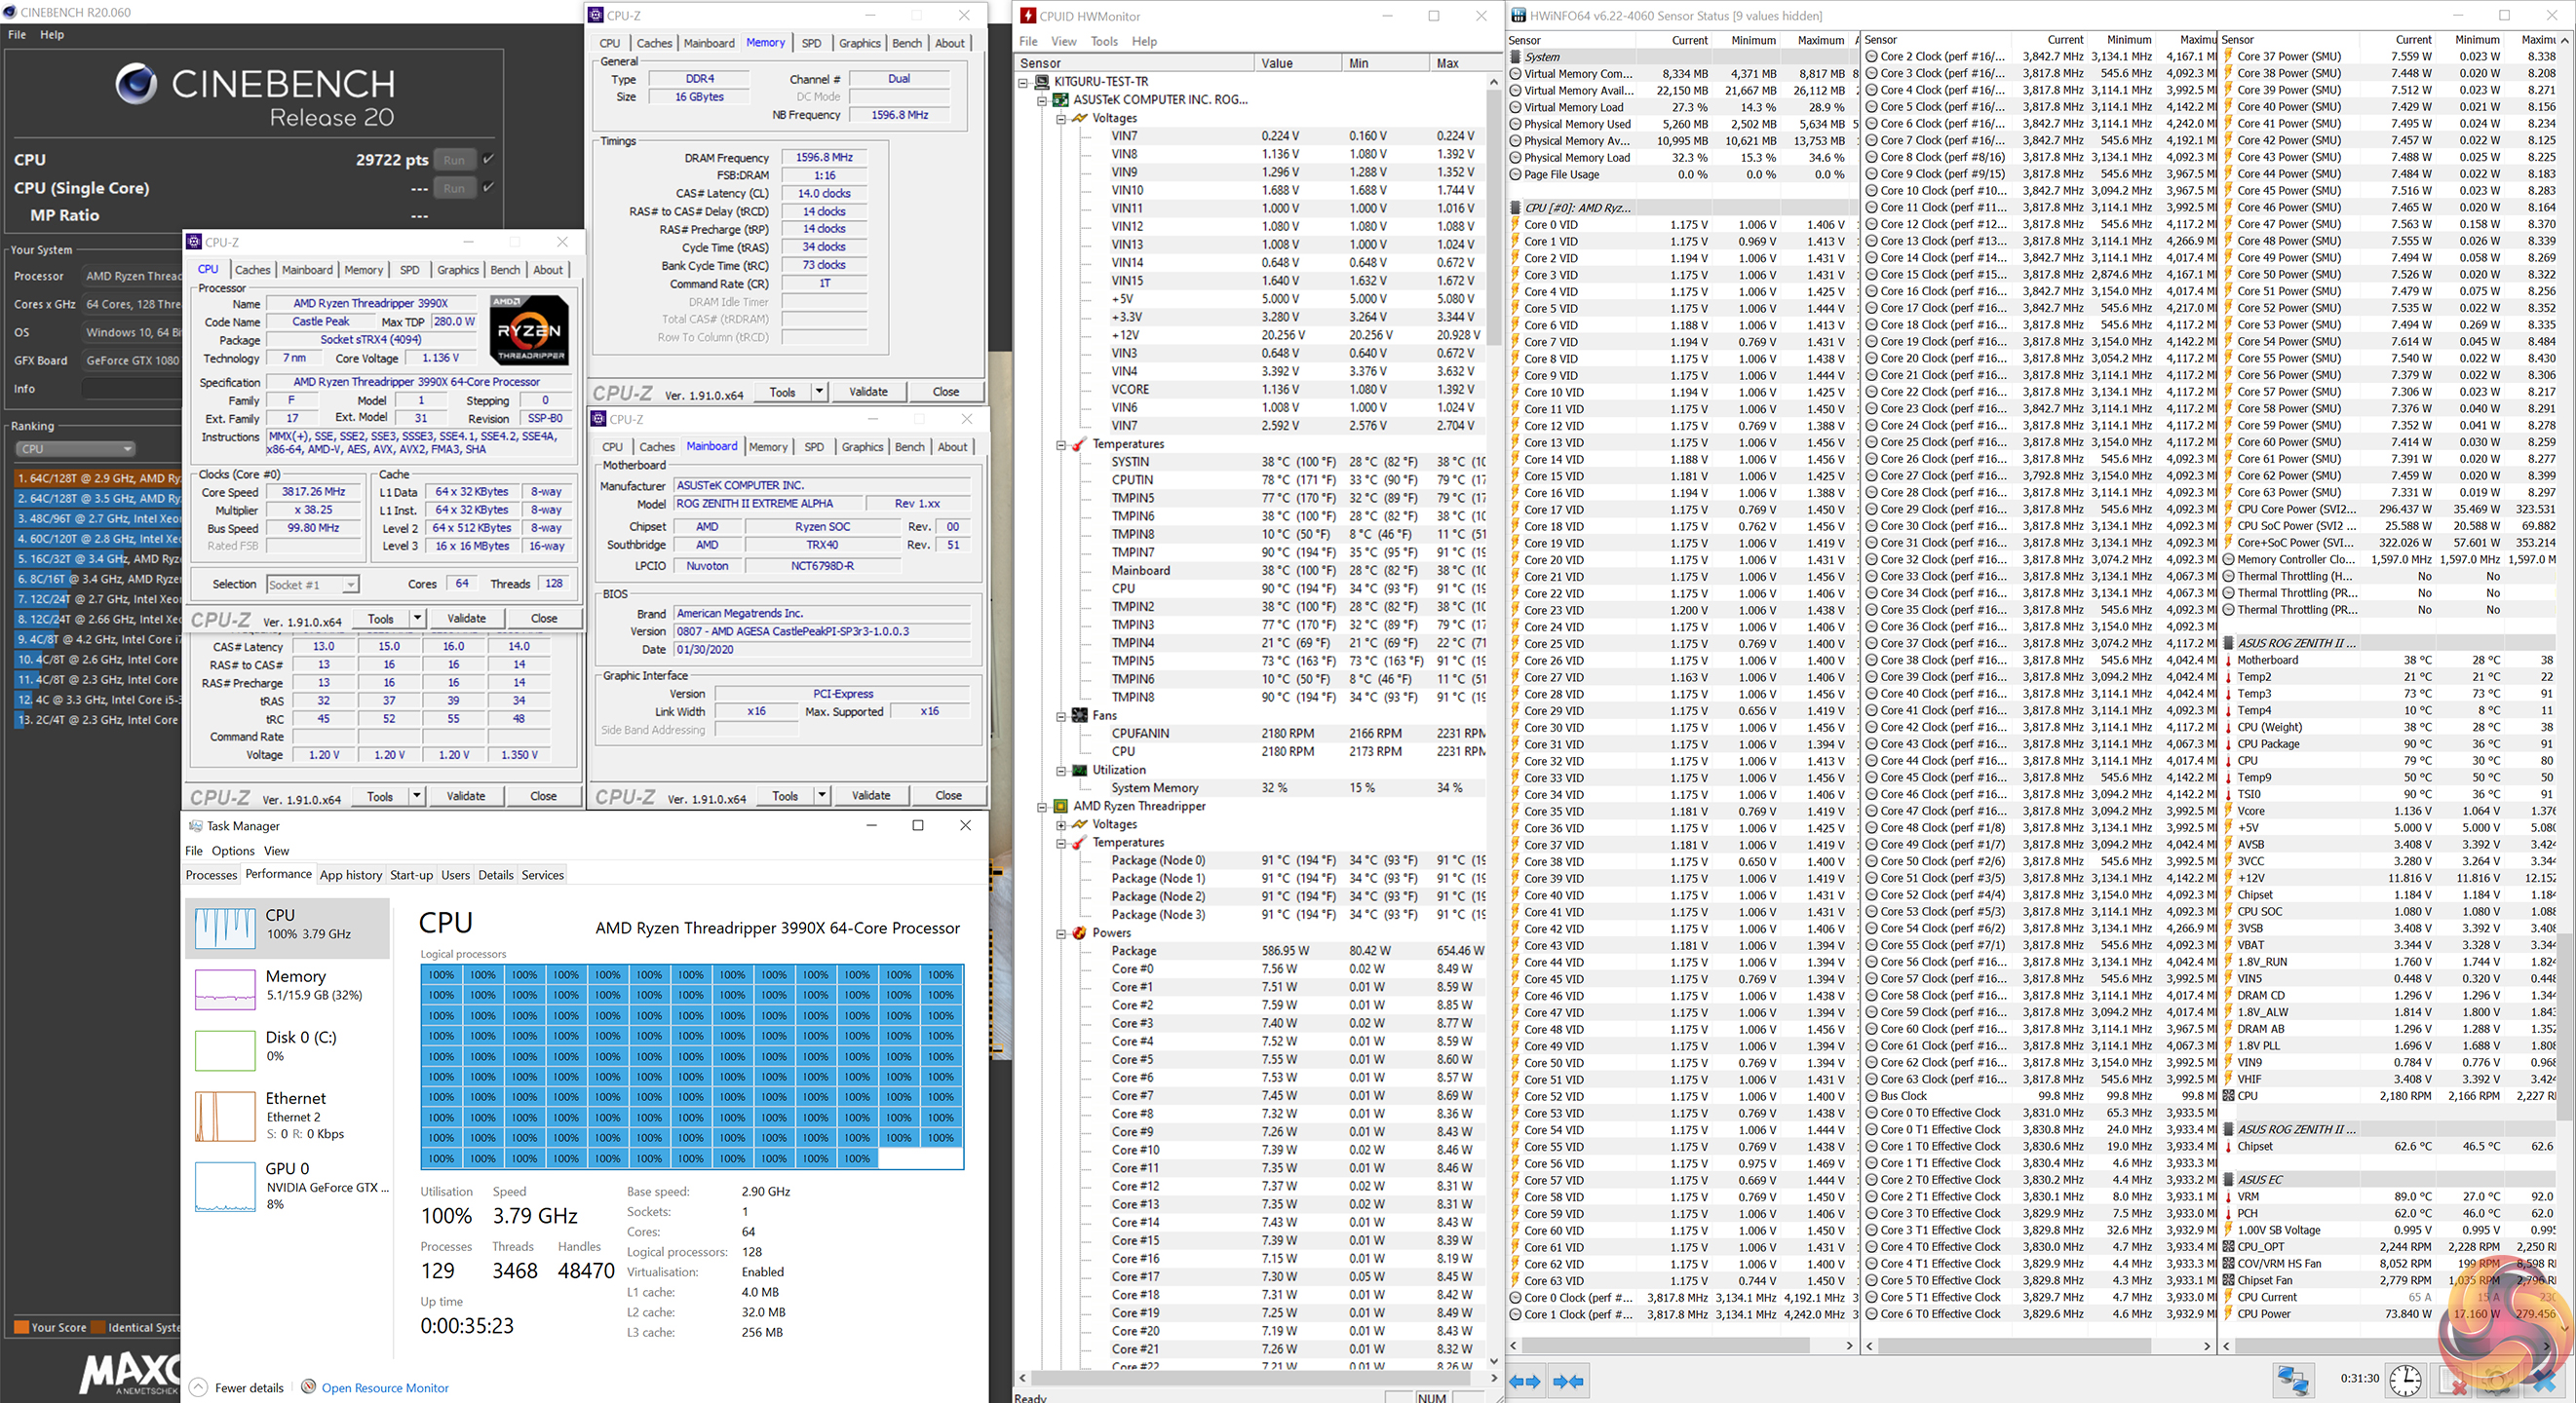Toggle the CPU test checkbox in Cinebench

tap(488, 159)
